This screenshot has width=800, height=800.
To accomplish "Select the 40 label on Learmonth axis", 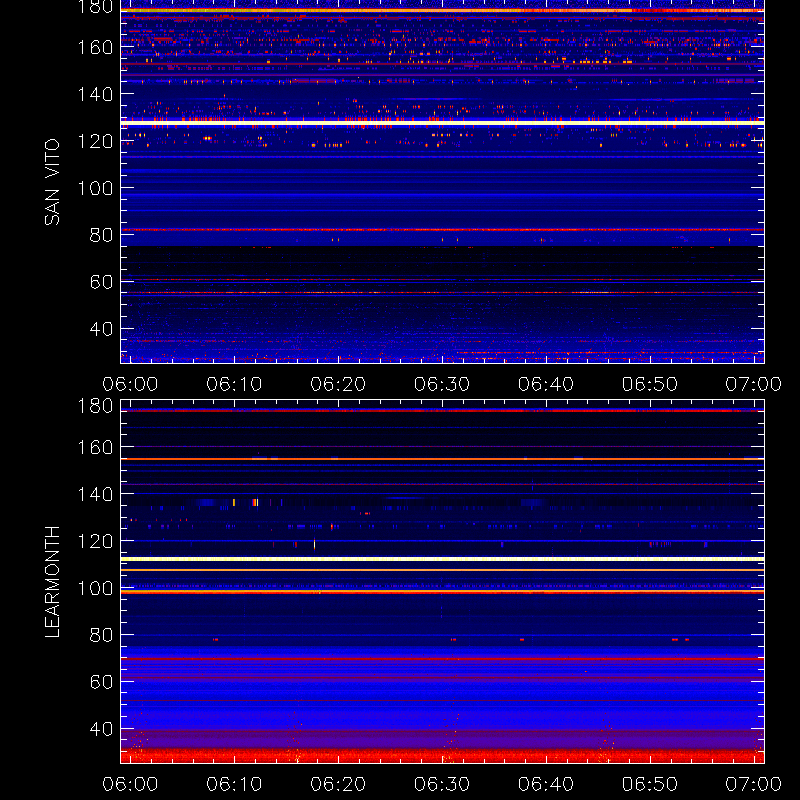I will click(x=101, y=729).
